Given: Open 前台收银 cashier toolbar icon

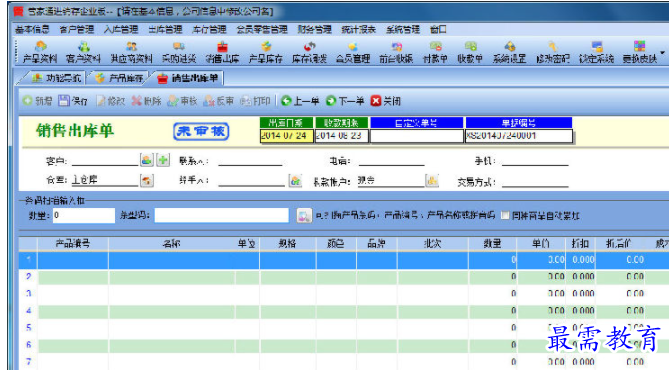Looking at the screenshot, I should tap(396, 52).
